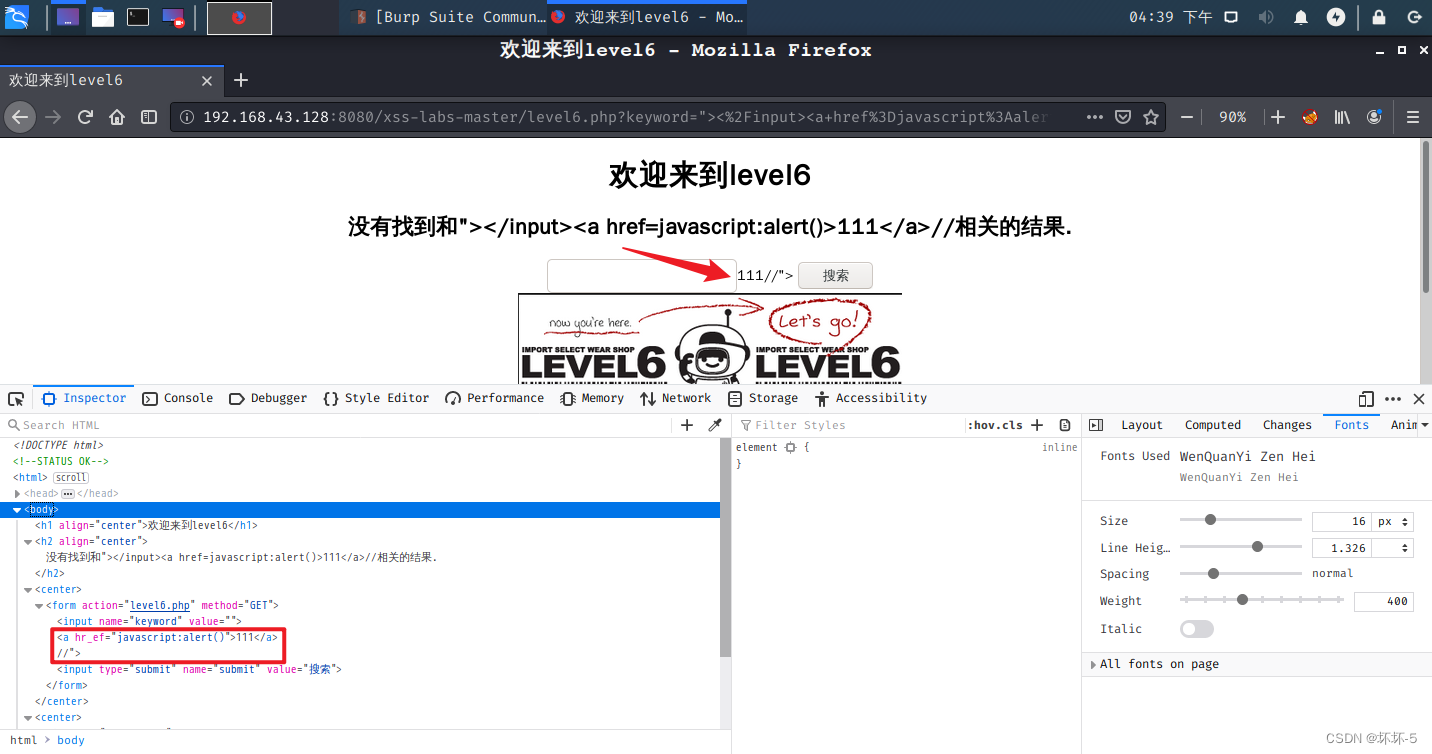Viewport: 1432px width, 754px height.
Task: Go to the Firefox home page
Action: pyautogui.click(x=117, y=117)
